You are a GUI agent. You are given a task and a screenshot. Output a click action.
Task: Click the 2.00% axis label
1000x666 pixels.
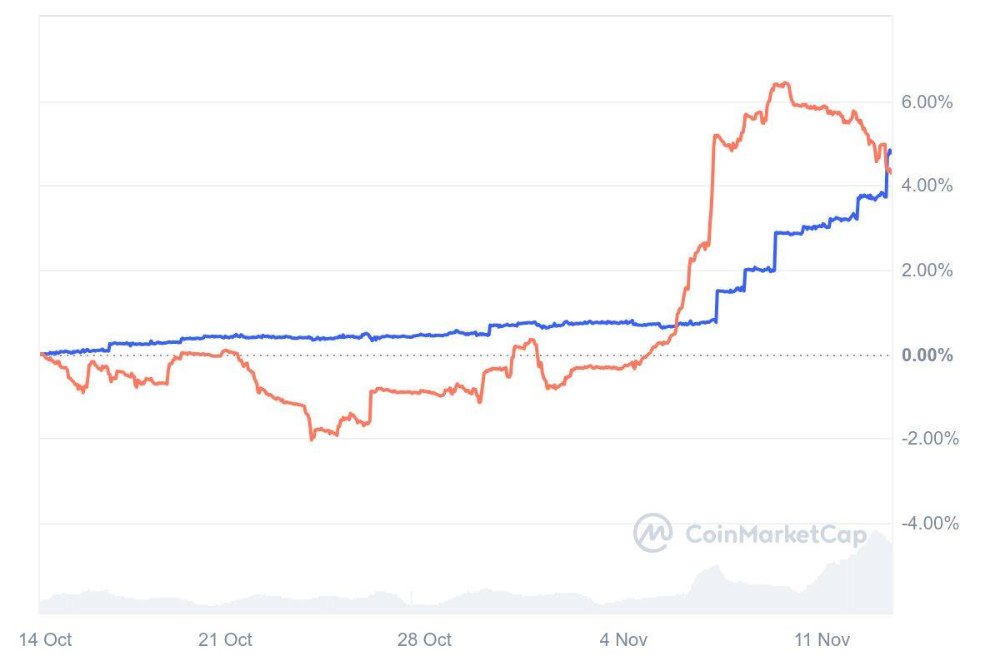(927, 270)
